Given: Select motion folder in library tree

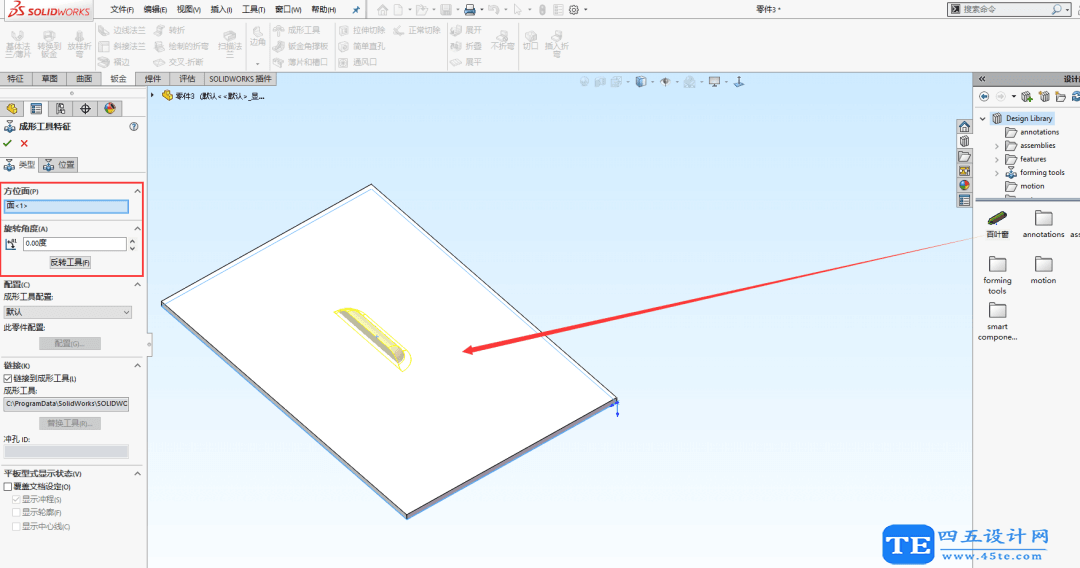Looking at the screenshot, I should click(x=1025, y=187).
